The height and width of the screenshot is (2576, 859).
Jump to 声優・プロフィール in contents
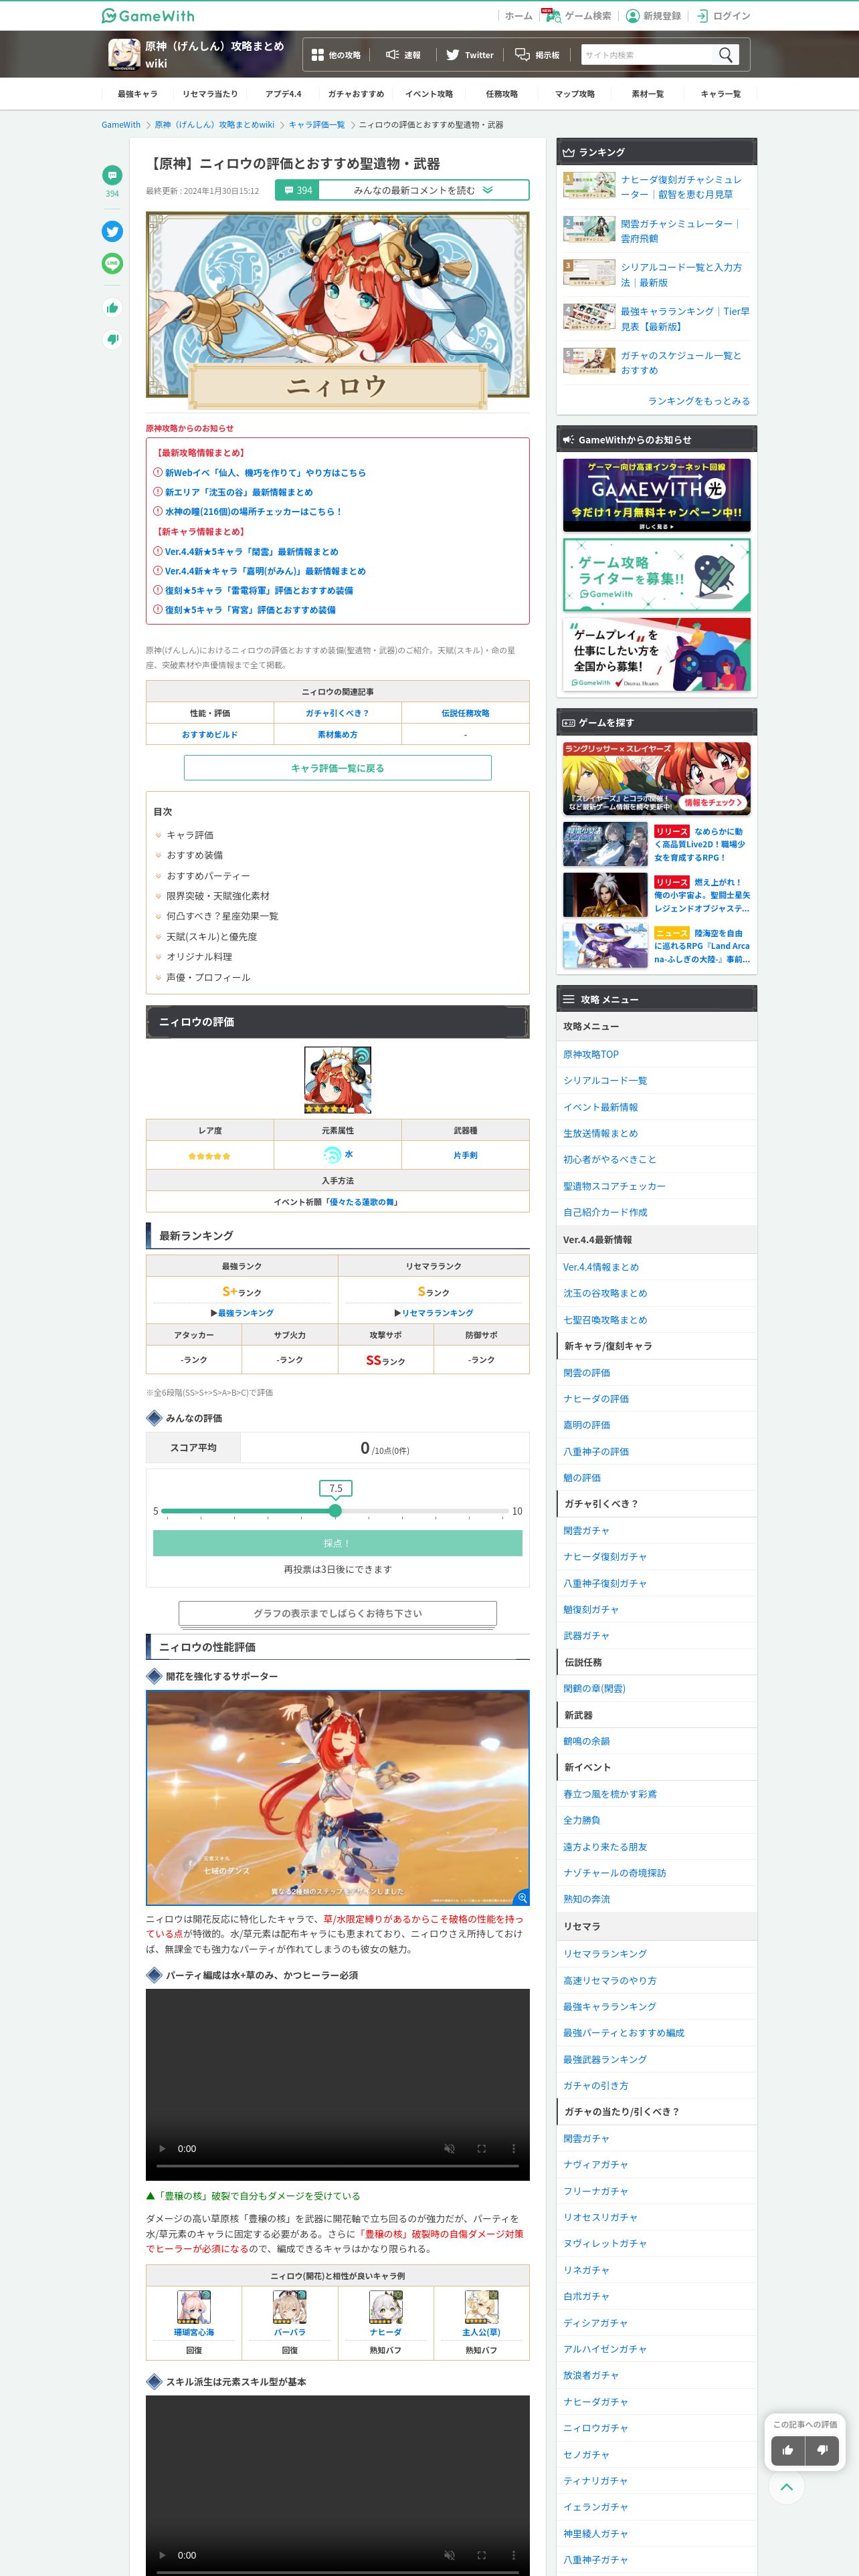pos(208,977)
